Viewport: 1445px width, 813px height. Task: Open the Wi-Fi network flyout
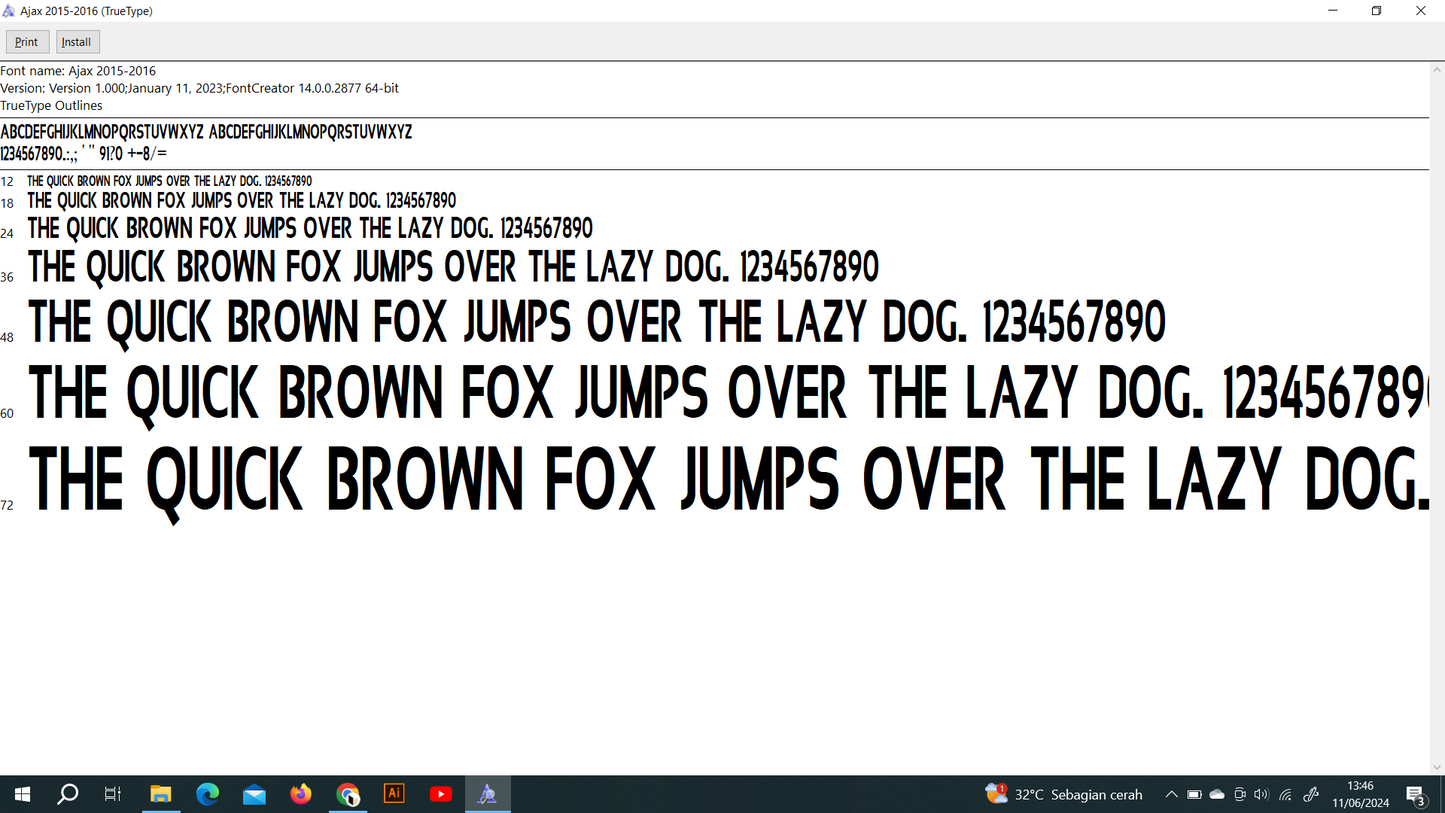(x=1286, y=794)
